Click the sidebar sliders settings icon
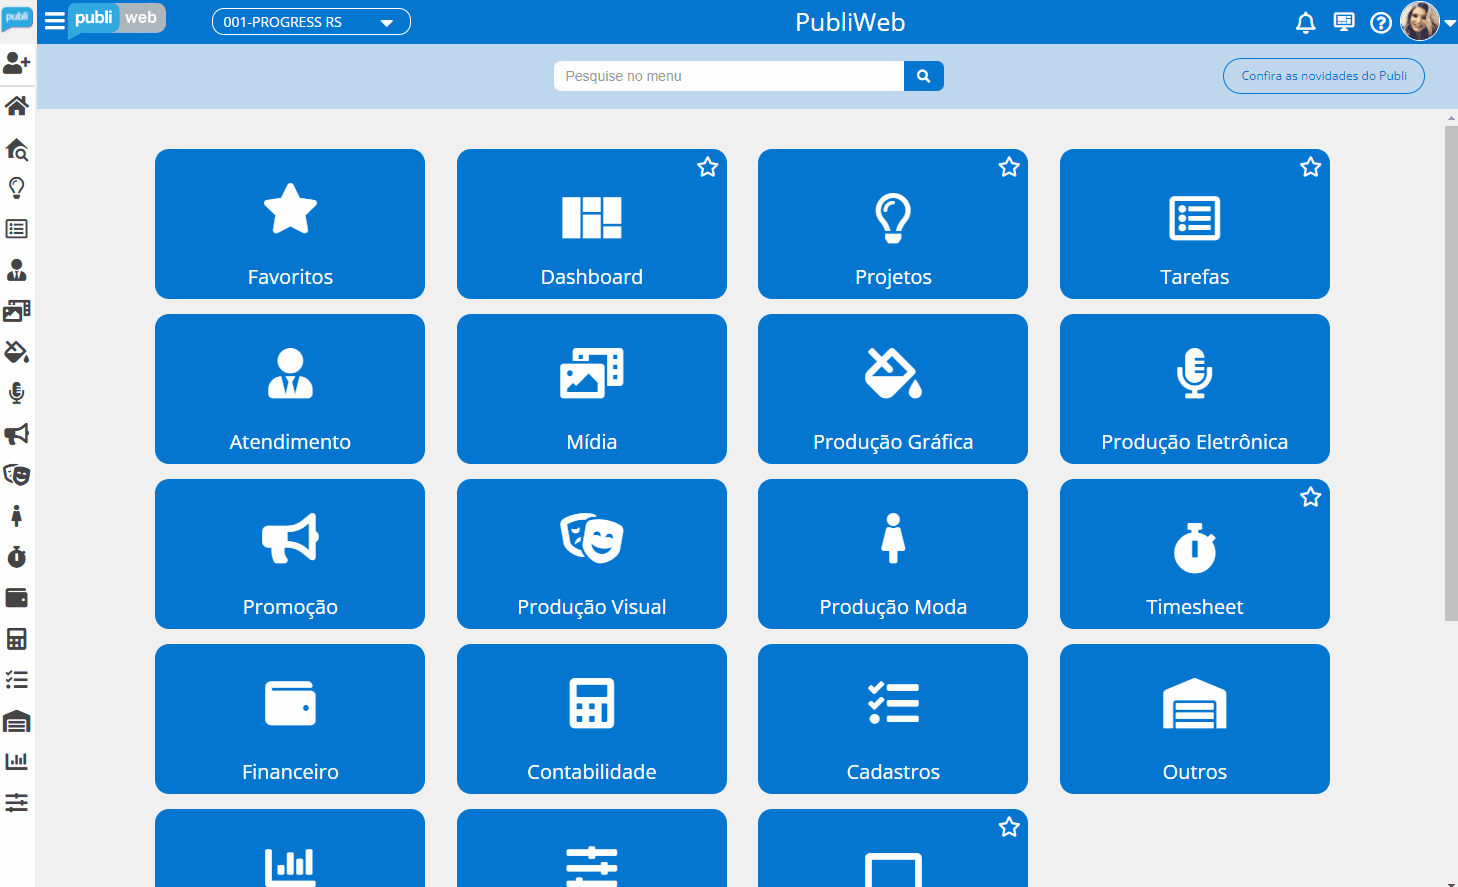 pyautogui.click(x=17, y=802)
